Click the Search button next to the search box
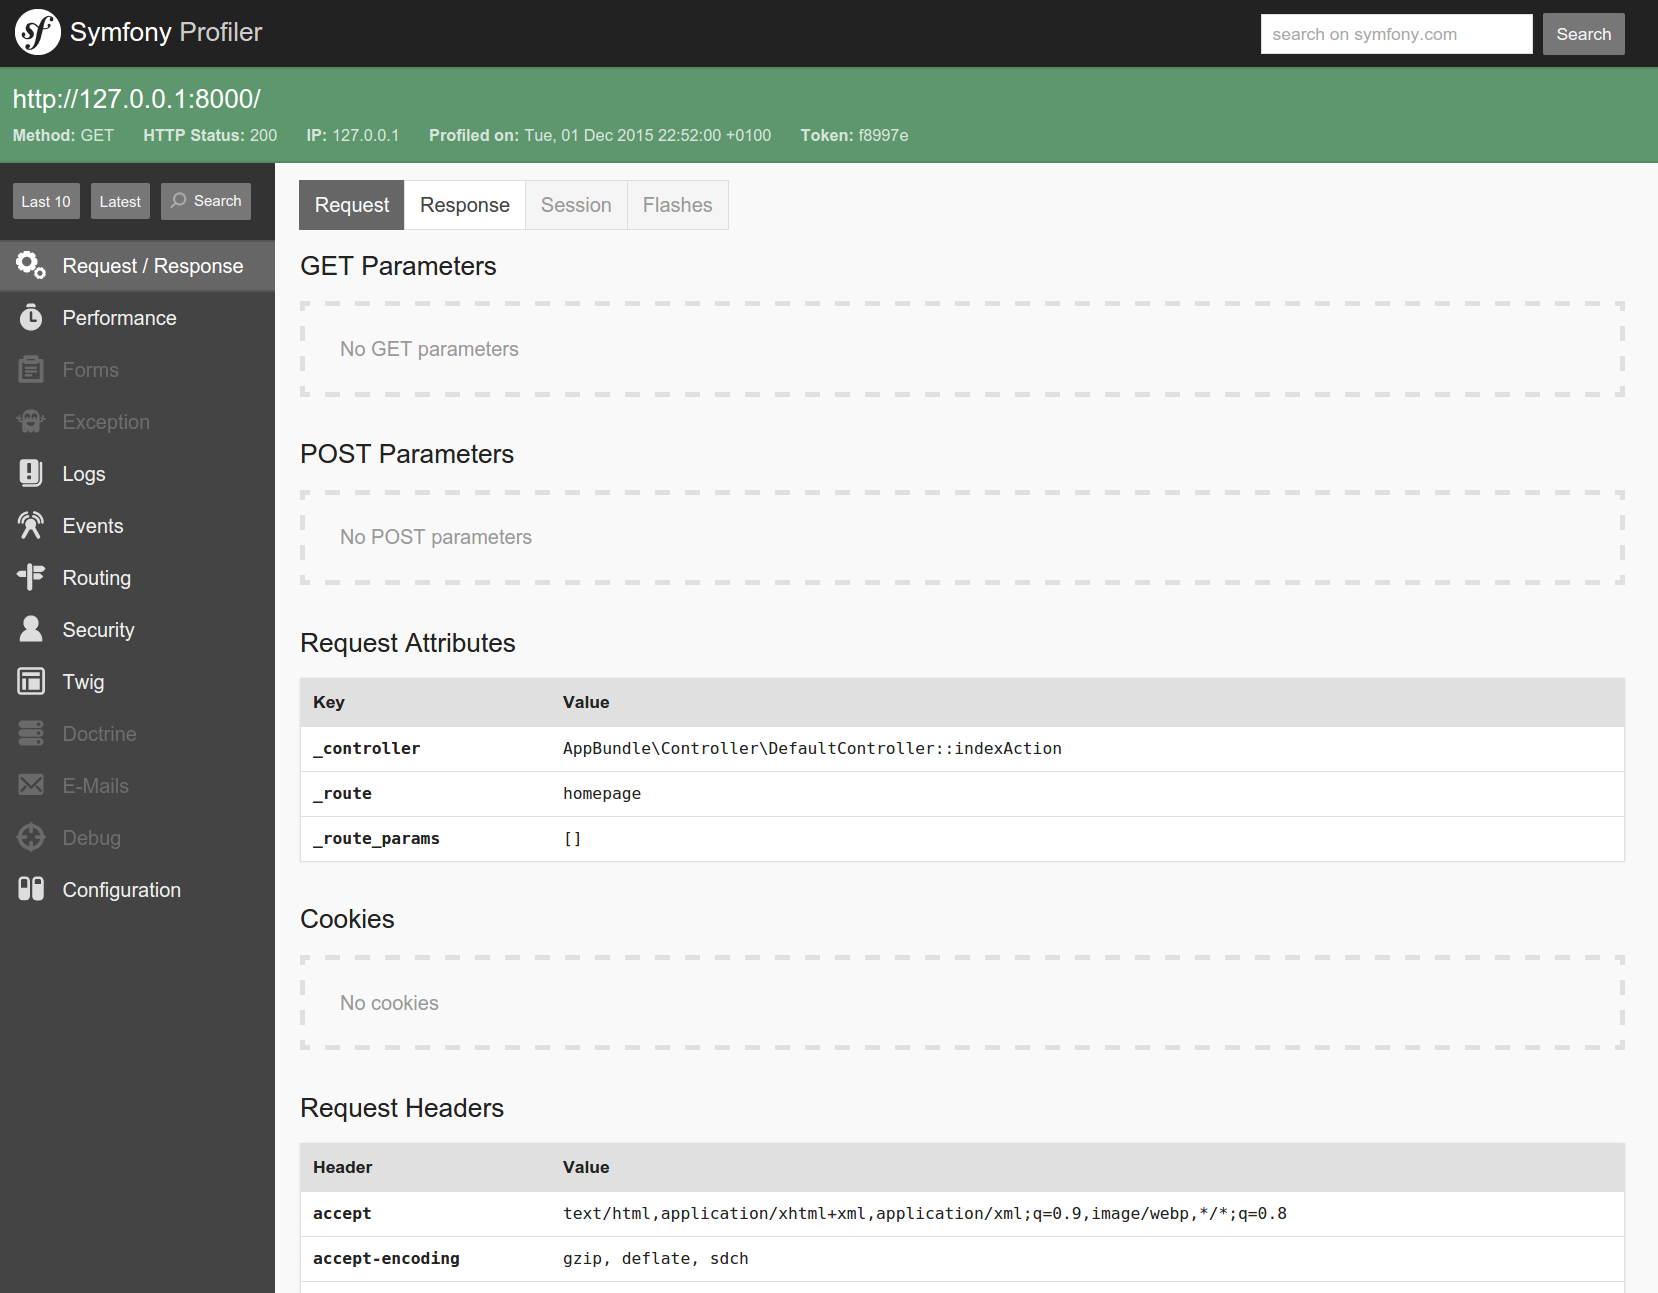 [x=1583, y=33]
